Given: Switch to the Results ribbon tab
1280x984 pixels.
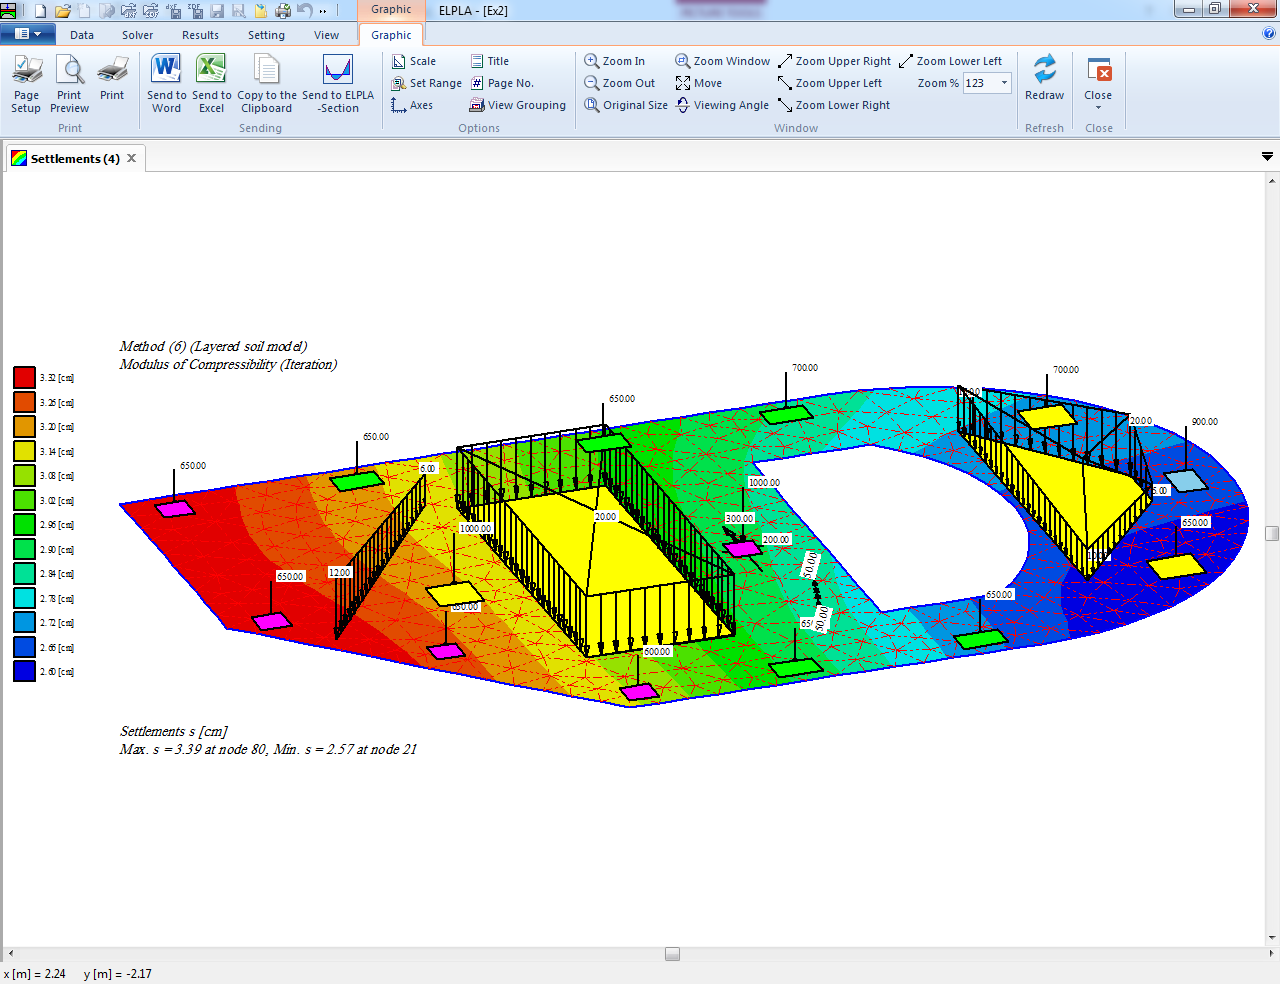Looking at the screenshot, I should (200, 35).
